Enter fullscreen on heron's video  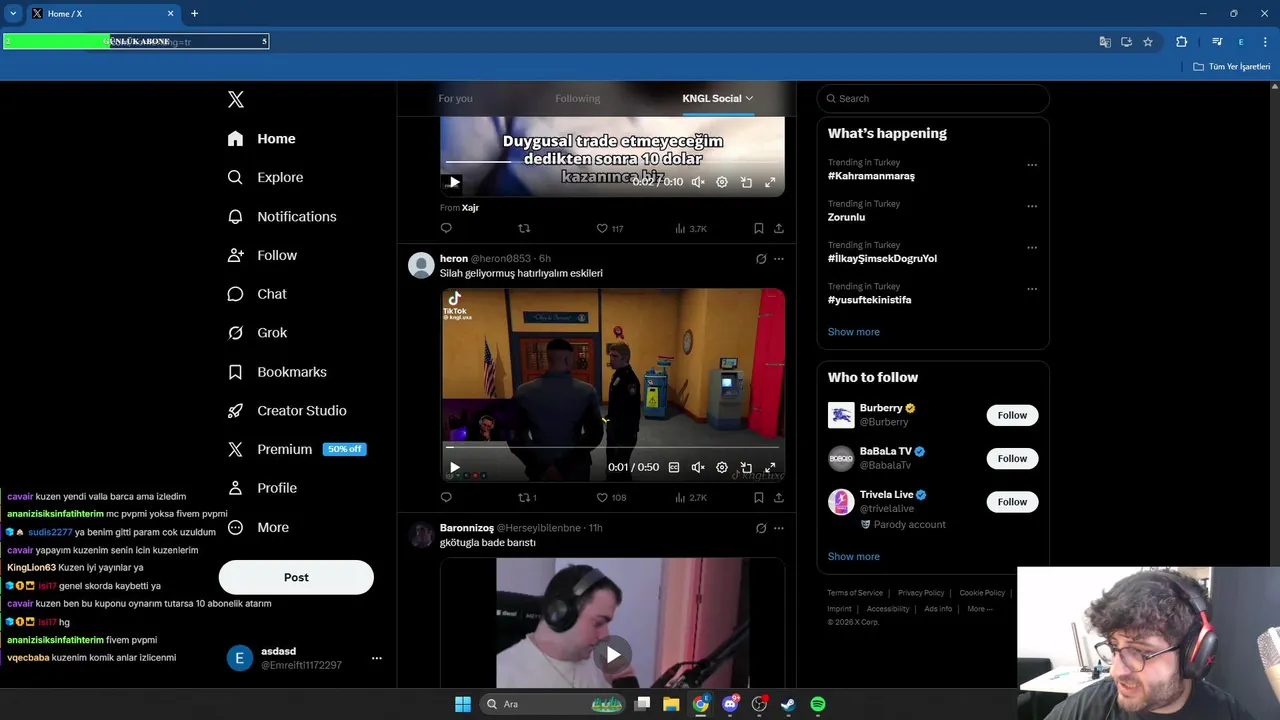770,467
